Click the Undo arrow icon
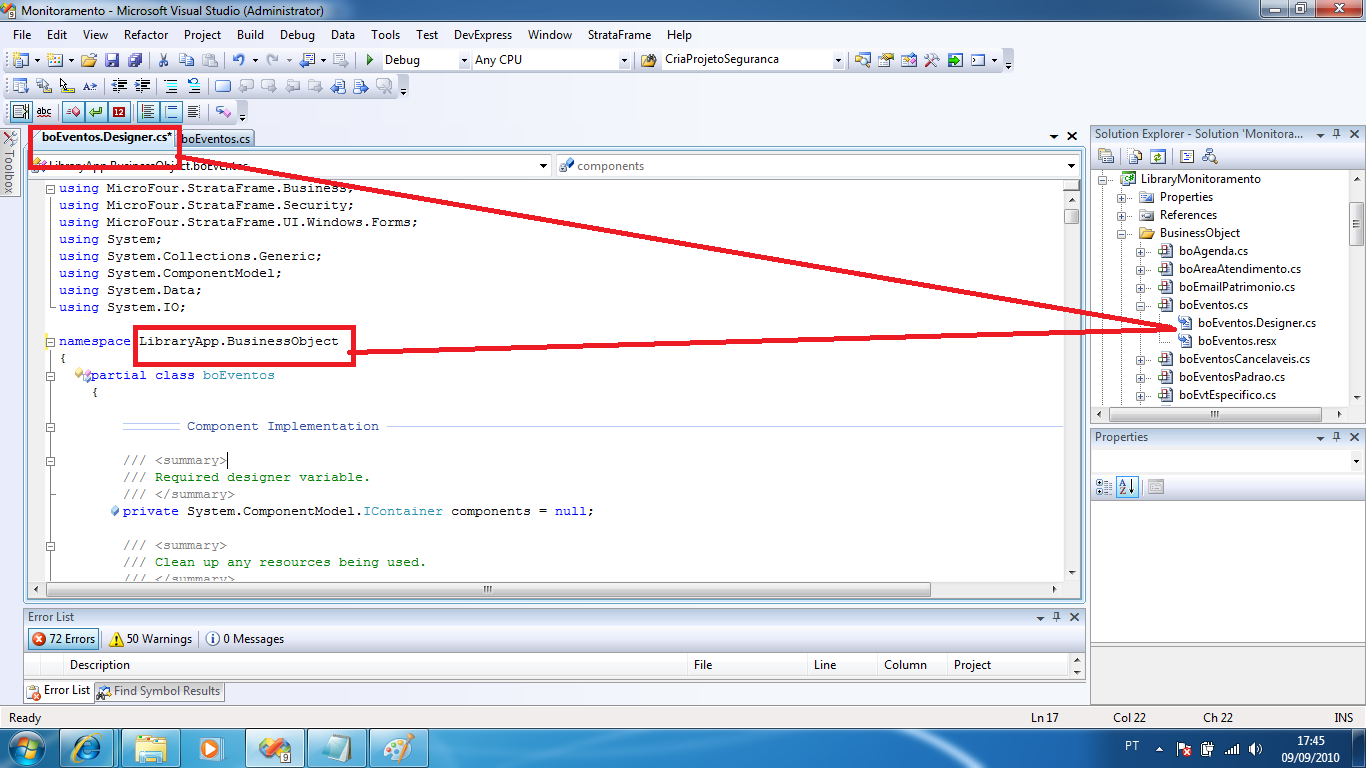 240,60
